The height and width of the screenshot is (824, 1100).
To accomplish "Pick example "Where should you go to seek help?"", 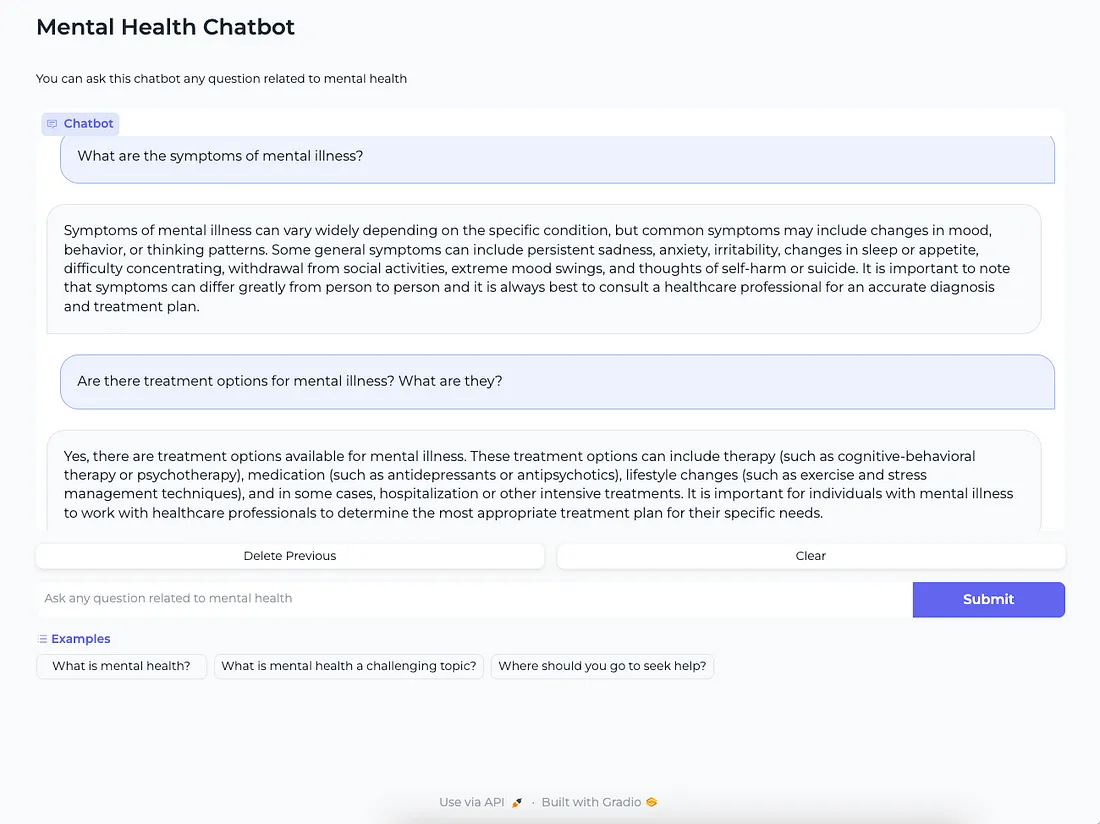I will tap(602, 666).
